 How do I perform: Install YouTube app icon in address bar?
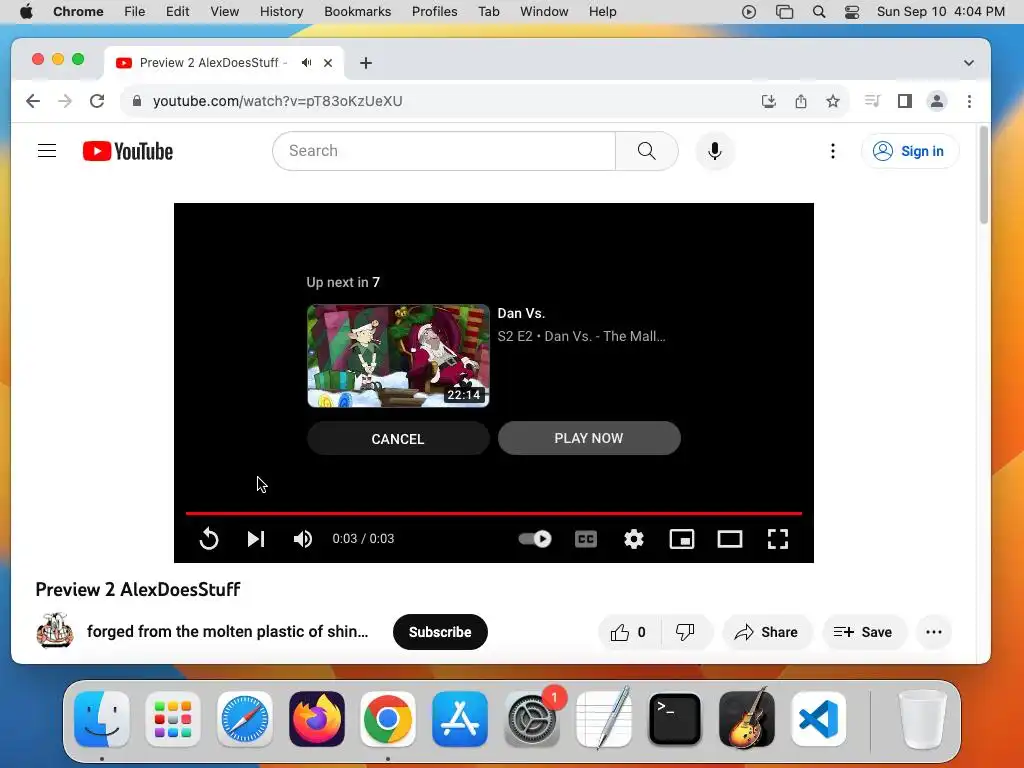point(769,101)
